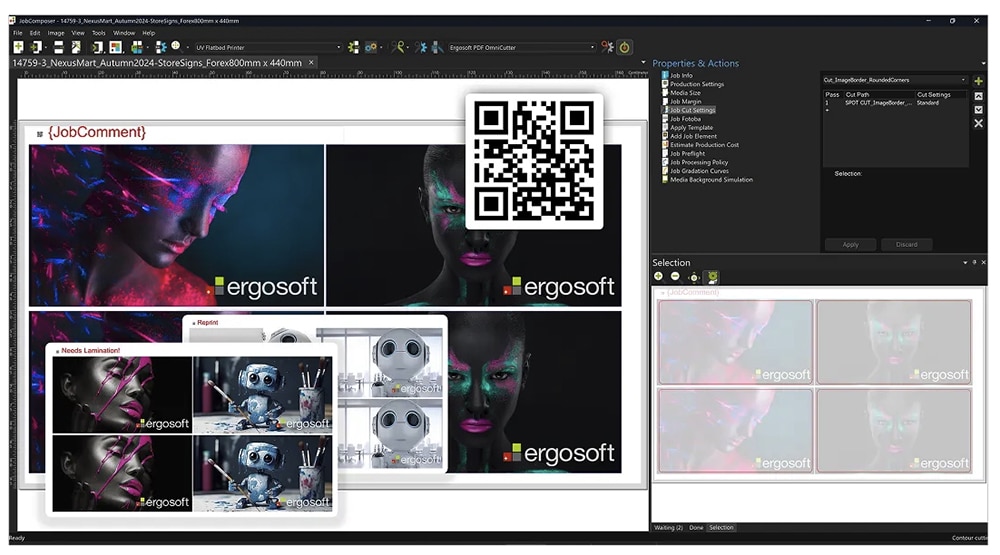The width and height of the screenshot is (1000, 555).
Task: Move cut pass down with arrow icon
Action: [x=978, y=110]
